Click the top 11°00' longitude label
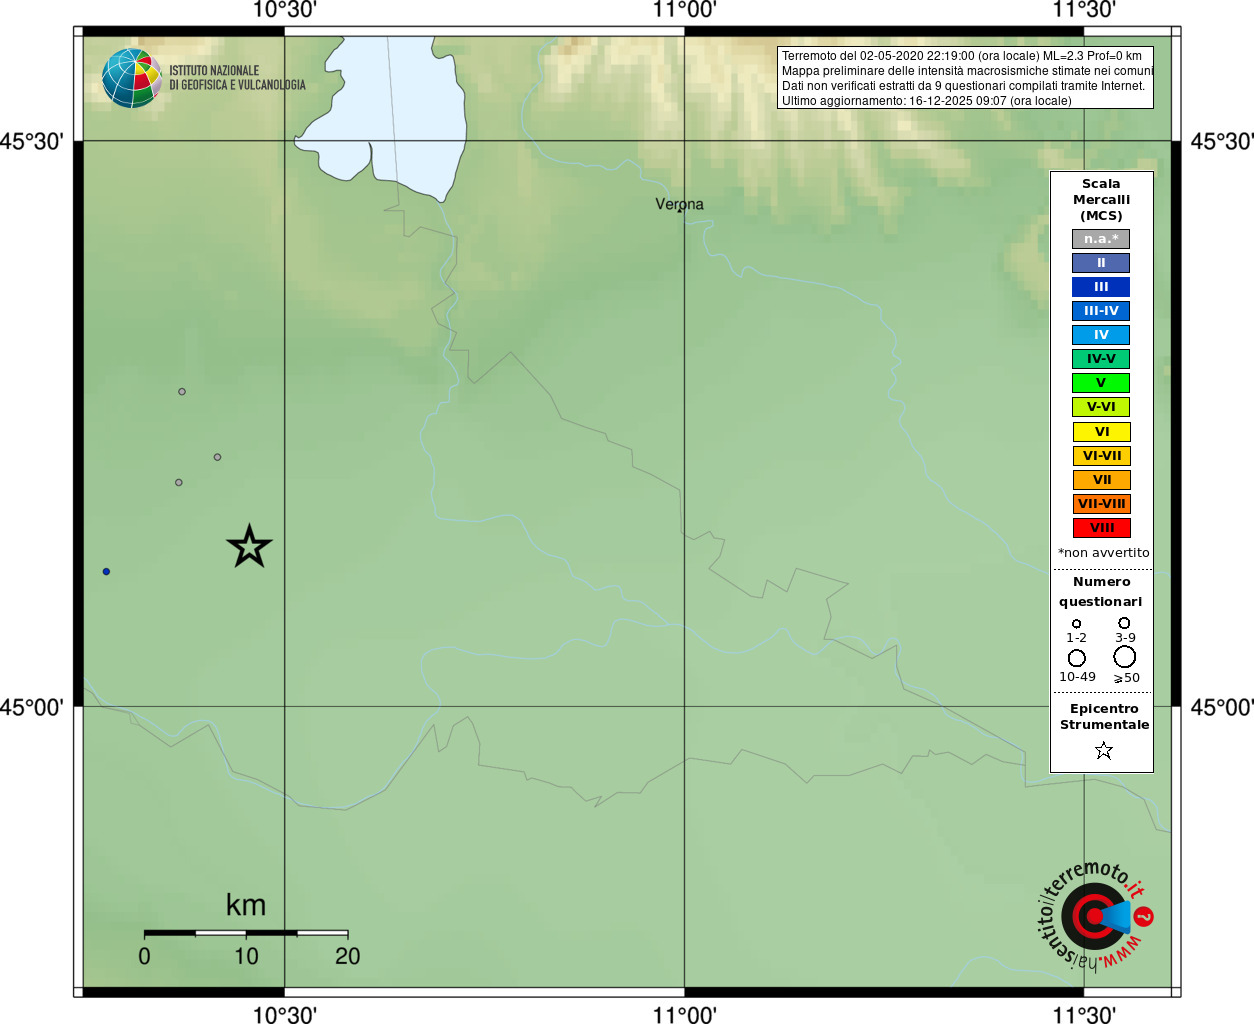Screen dimensions: 1254x1024 point(684,10)
